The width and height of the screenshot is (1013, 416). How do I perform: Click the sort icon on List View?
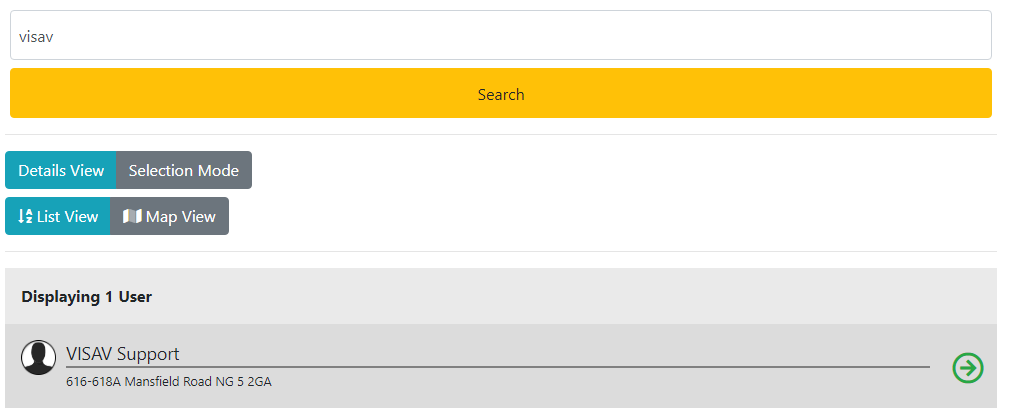click(x=25, y=217)
